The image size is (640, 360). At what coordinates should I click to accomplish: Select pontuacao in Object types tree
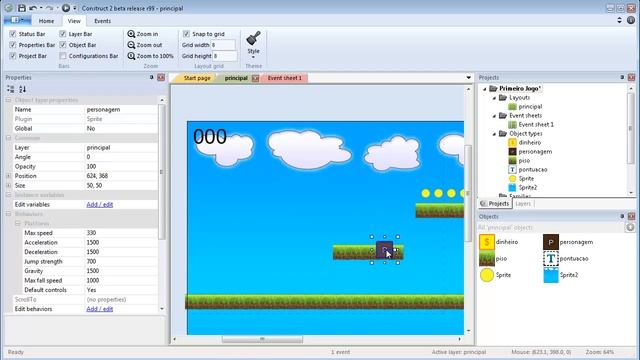click(x=533, y=169)
